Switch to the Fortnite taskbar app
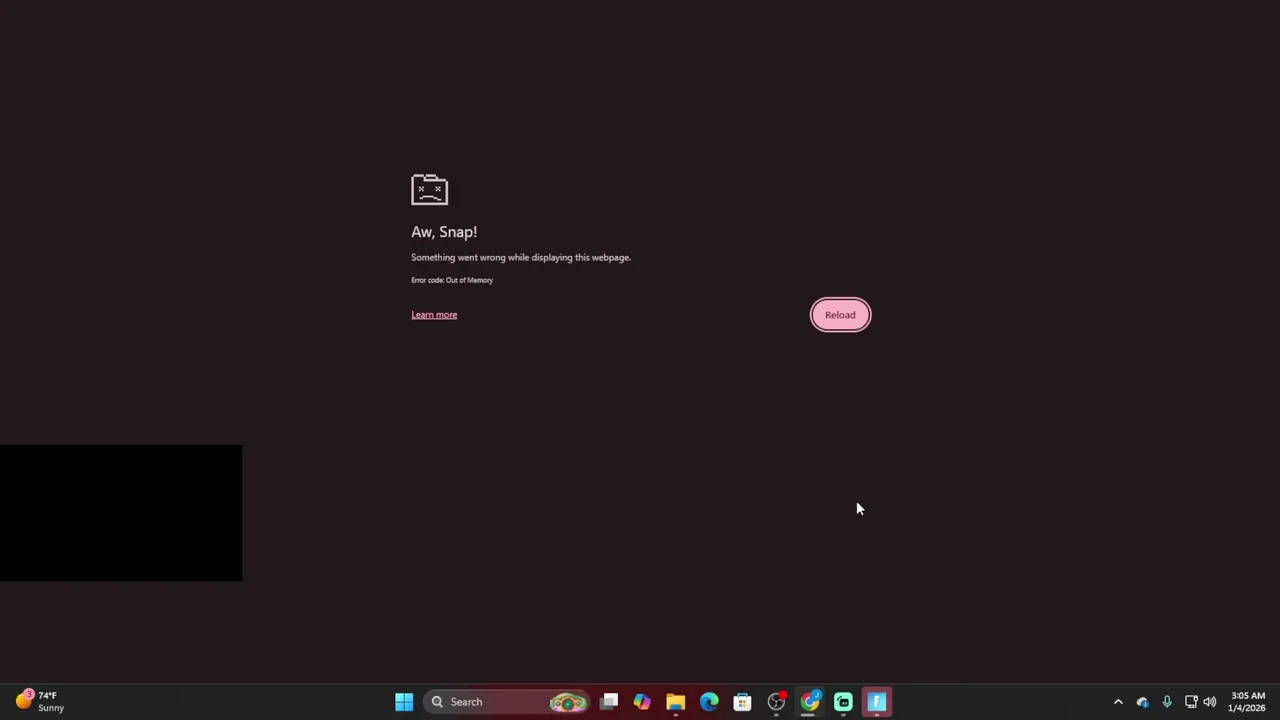Image resolution: width=1280 pixels, height=720 pixels. pyautogui.click(x=877, y=702)
